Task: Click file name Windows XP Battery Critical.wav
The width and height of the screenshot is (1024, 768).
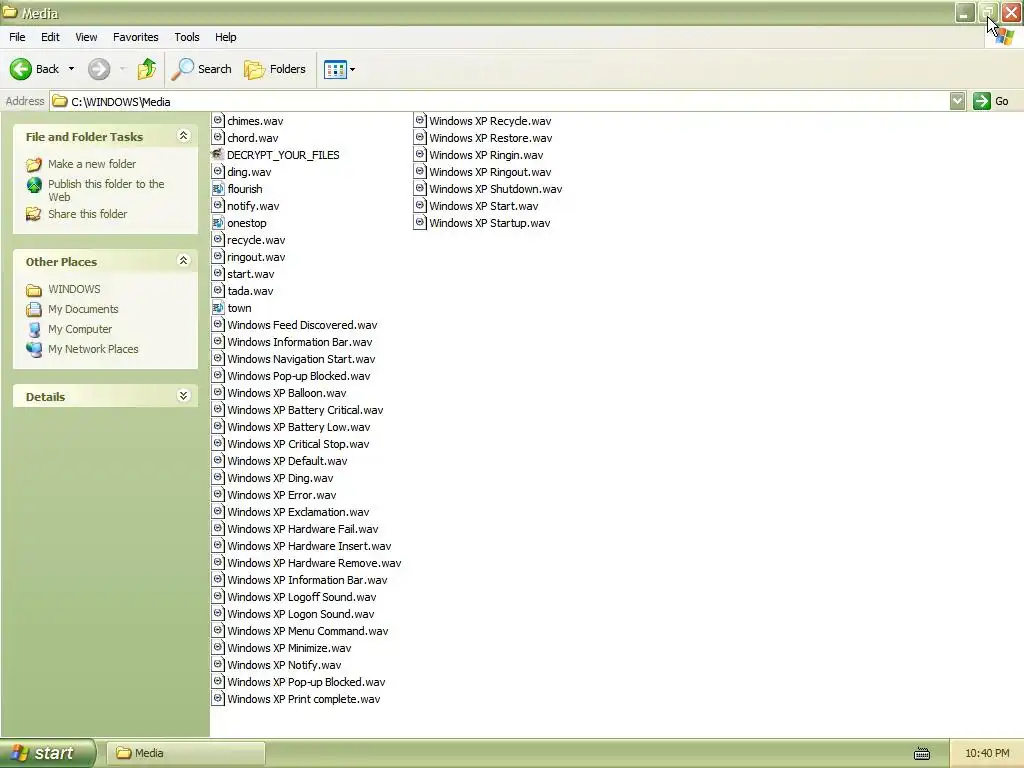Action: pos(305,410)
